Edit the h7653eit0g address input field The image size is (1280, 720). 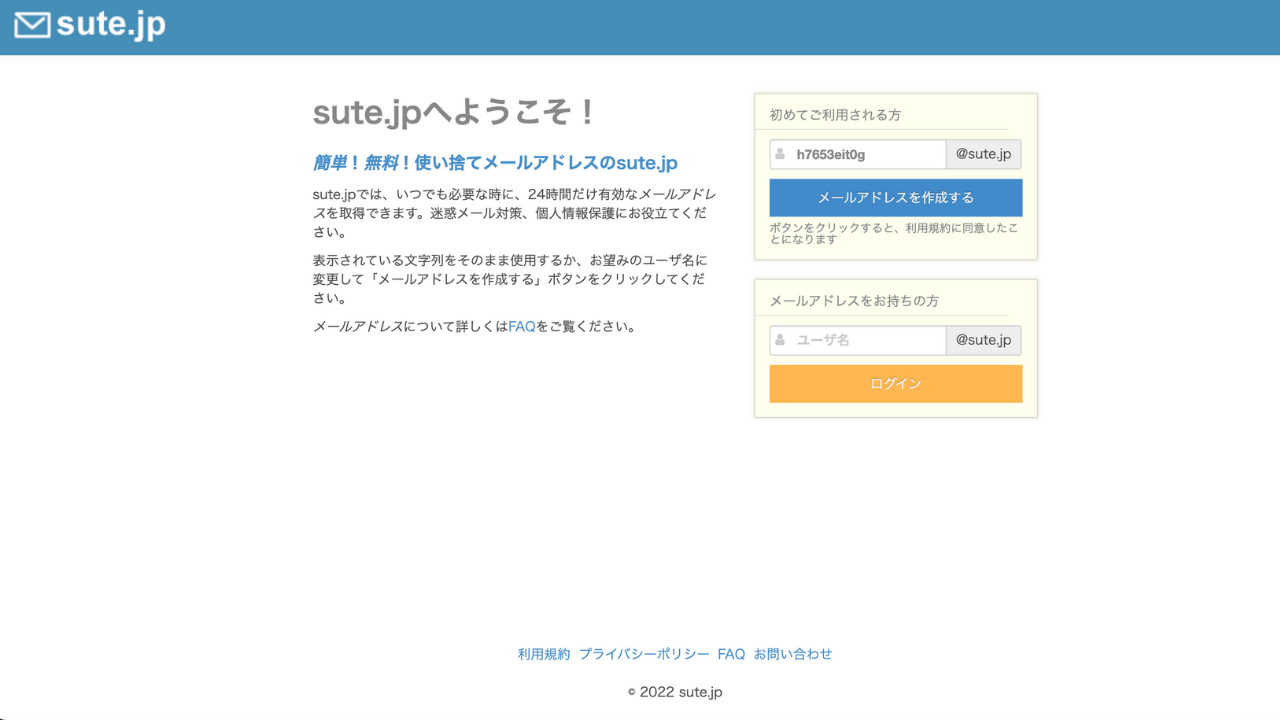click(858, 154)
